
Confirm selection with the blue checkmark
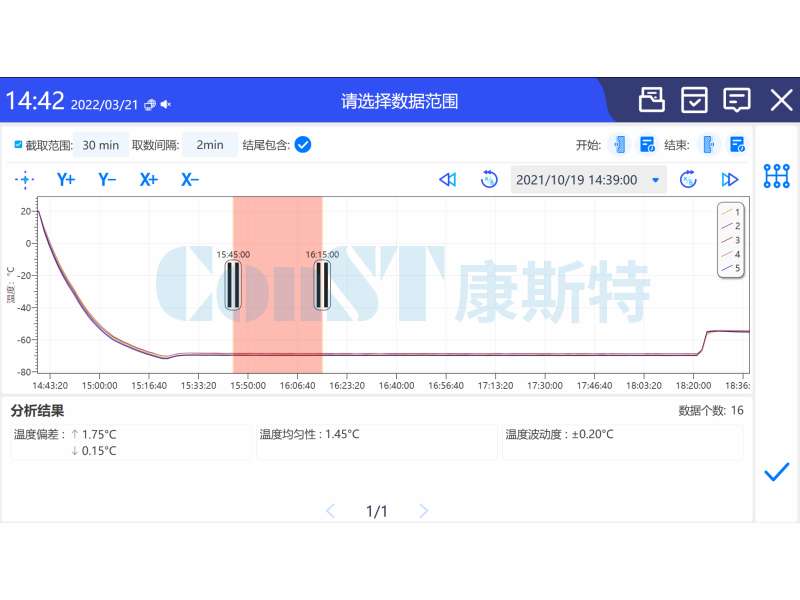coord(776,473)
